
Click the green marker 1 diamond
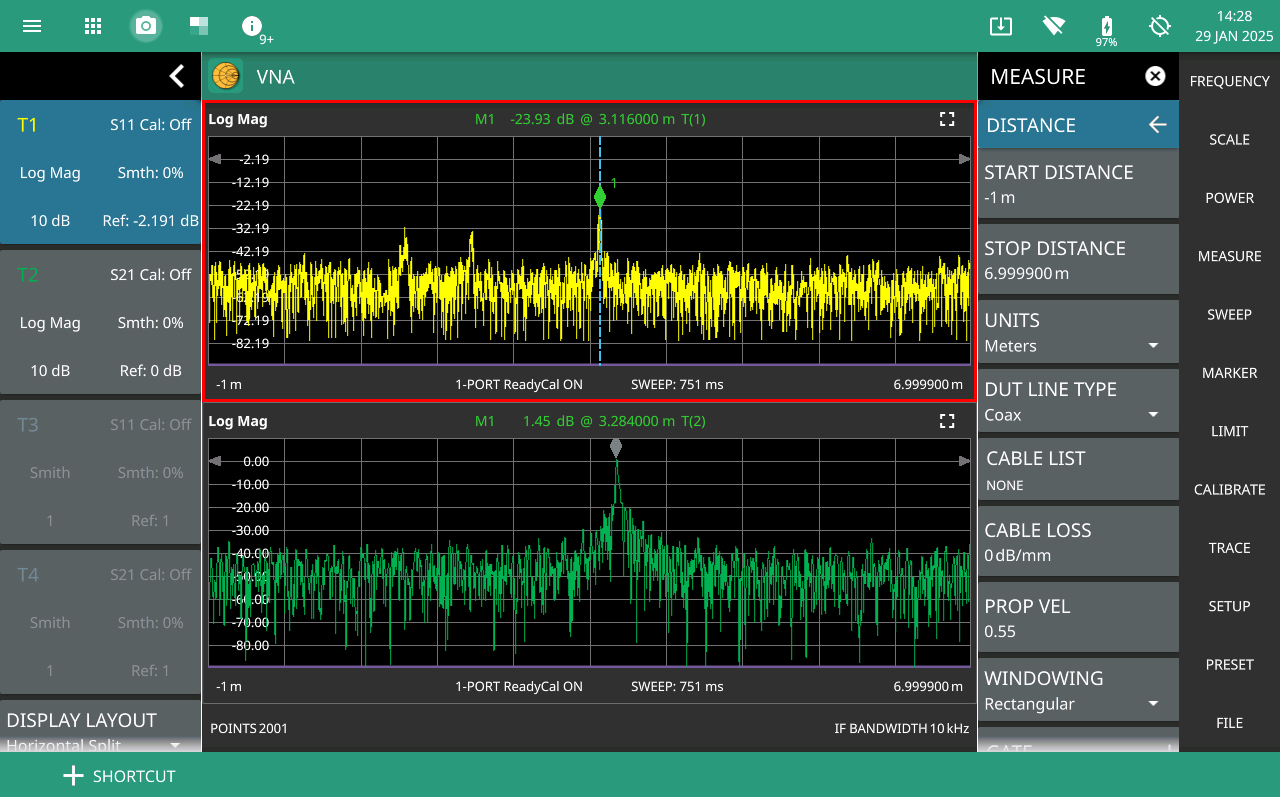pyautogui.click(x=600, y=197)
